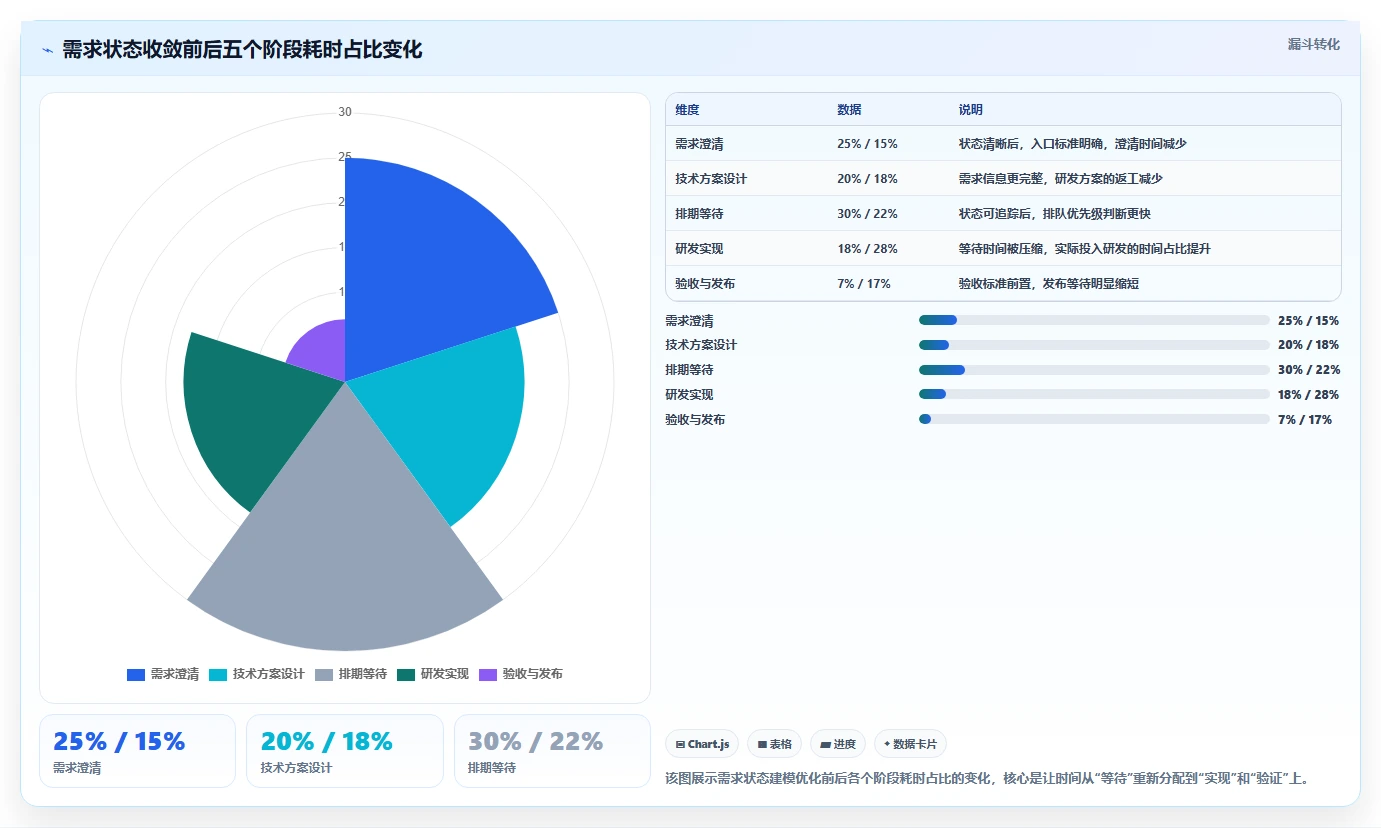Click description '等待时间被压缩，实际投入研发的时间占比提升'
This screenshot has height=828, width=1381.
click(x=1084, y=249)
